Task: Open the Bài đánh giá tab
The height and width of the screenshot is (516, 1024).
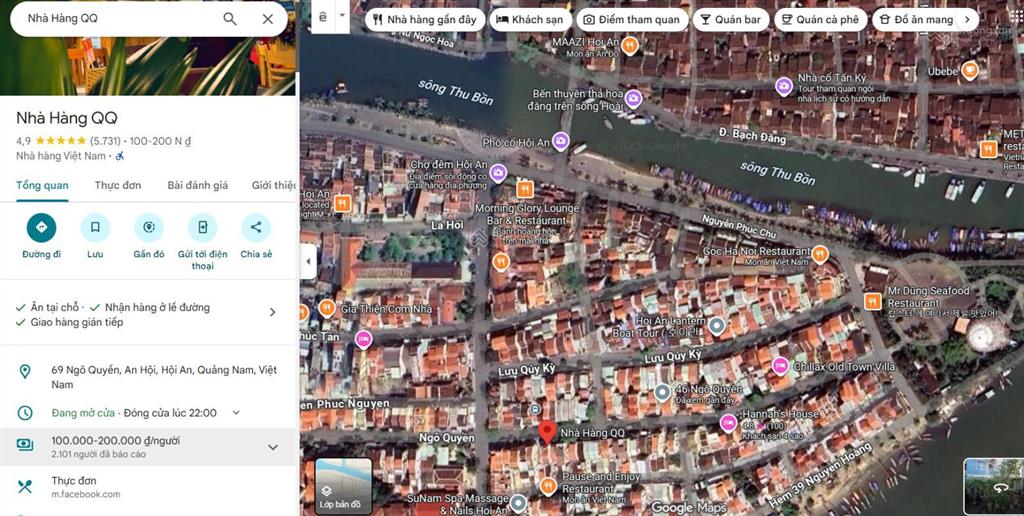Action: coord(198,185)
